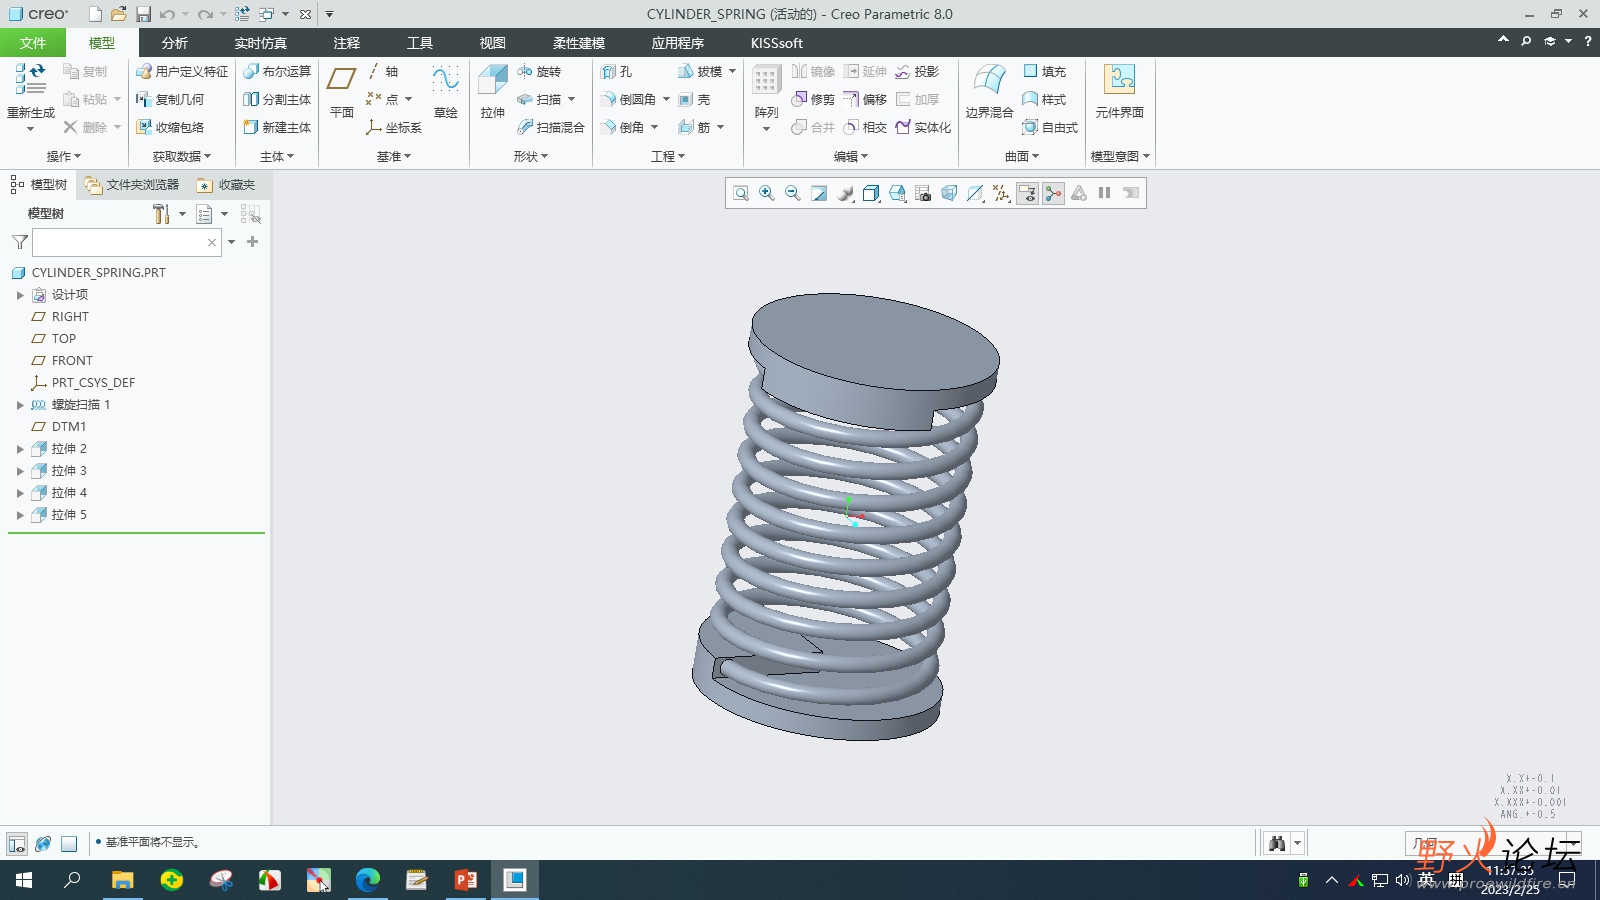Select the Solidify (实体化) tool
The width and height of the screenshot is (1600, 900).
click(x=923, y=128)
